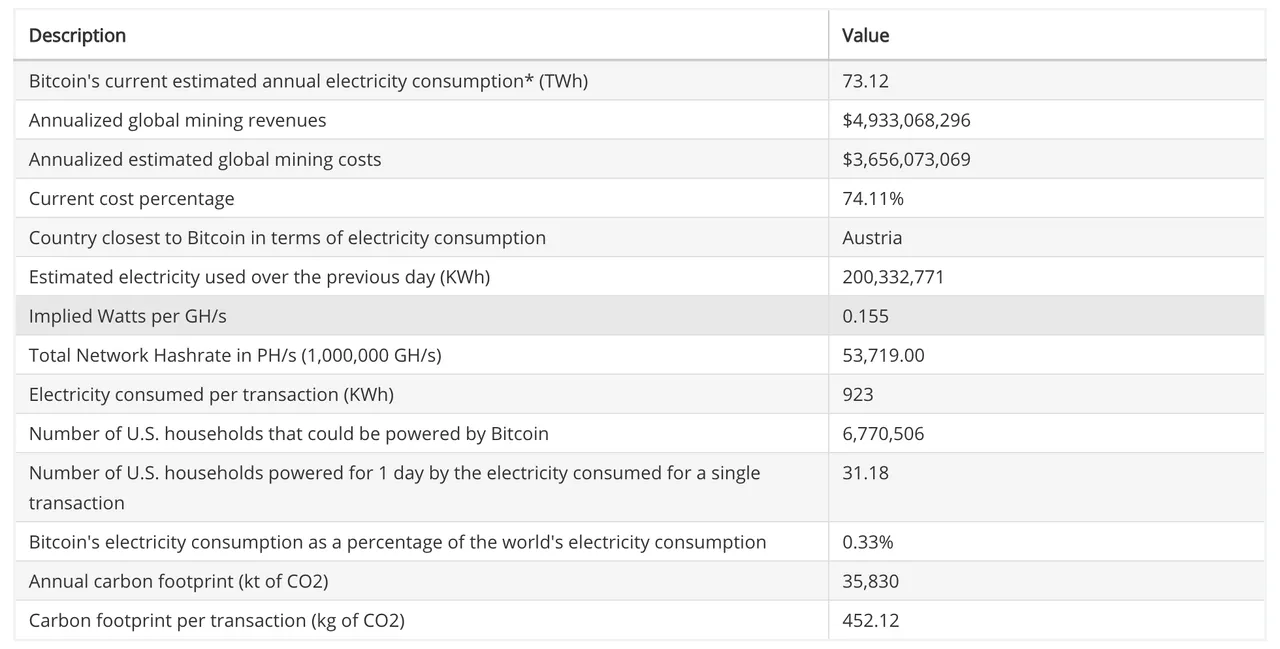Screen dimensions: 1280x649
Task: Click the 923 KWh per transaction value
Action: [x=857, y=394]
